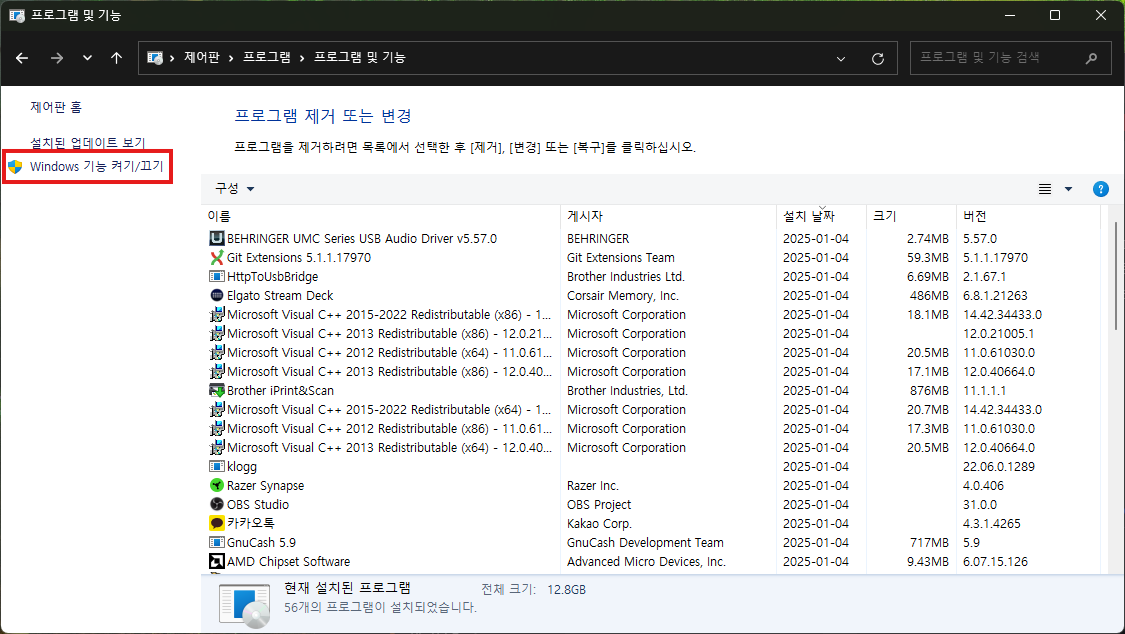Select the Git Extensions icon
Viewport: 1125px width, 634px height.
coord(217,257)
